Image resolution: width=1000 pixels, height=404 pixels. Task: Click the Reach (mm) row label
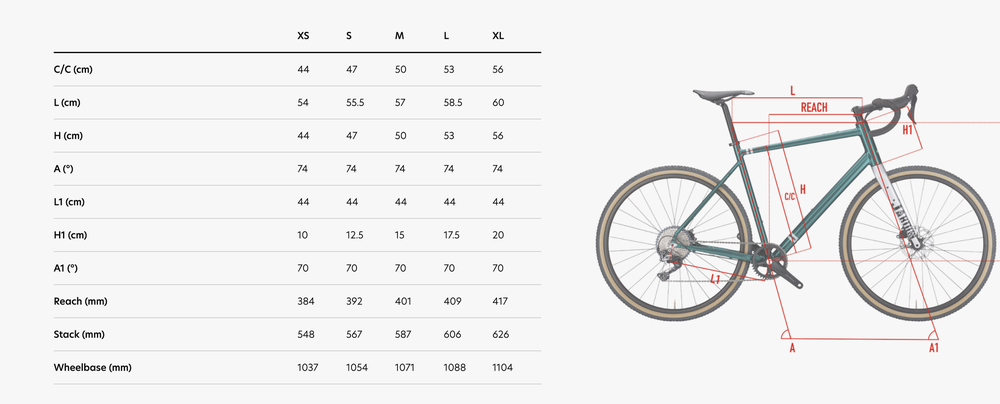click(x=81, y=301)
